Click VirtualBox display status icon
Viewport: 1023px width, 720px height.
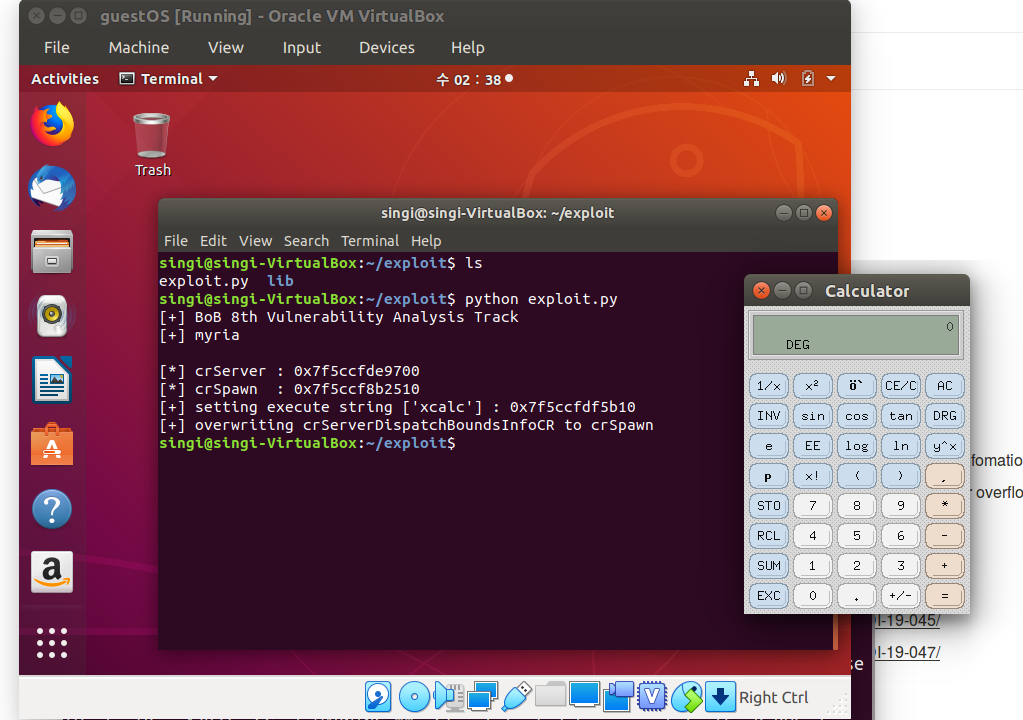(584, 695)
